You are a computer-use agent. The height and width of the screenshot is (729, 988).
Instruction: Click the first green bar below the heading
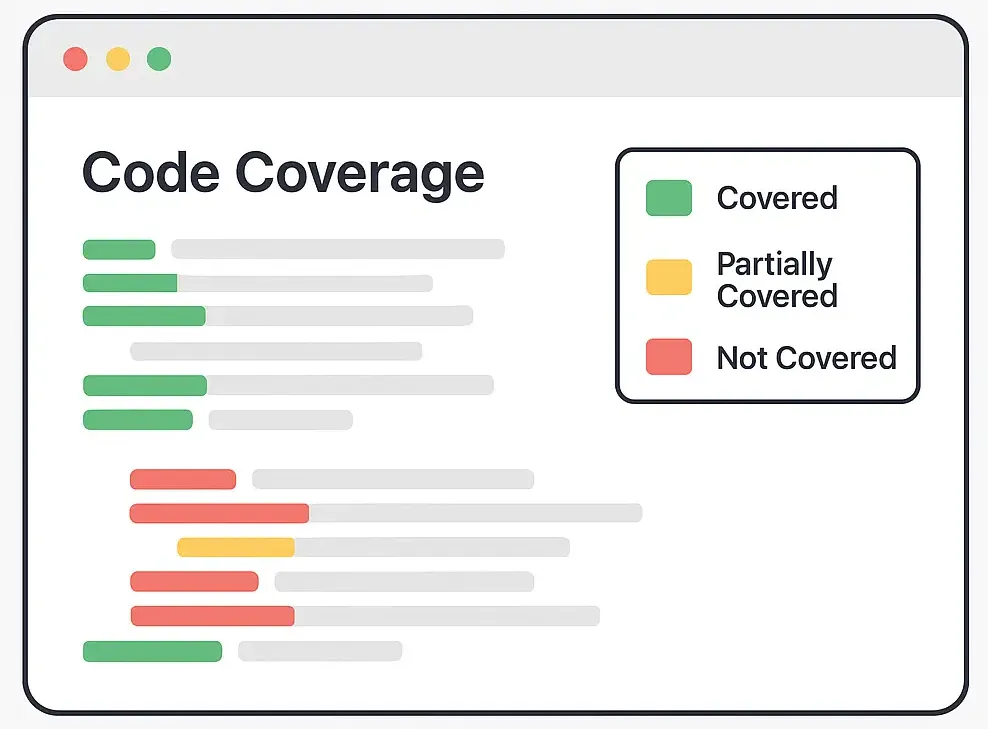119,249
